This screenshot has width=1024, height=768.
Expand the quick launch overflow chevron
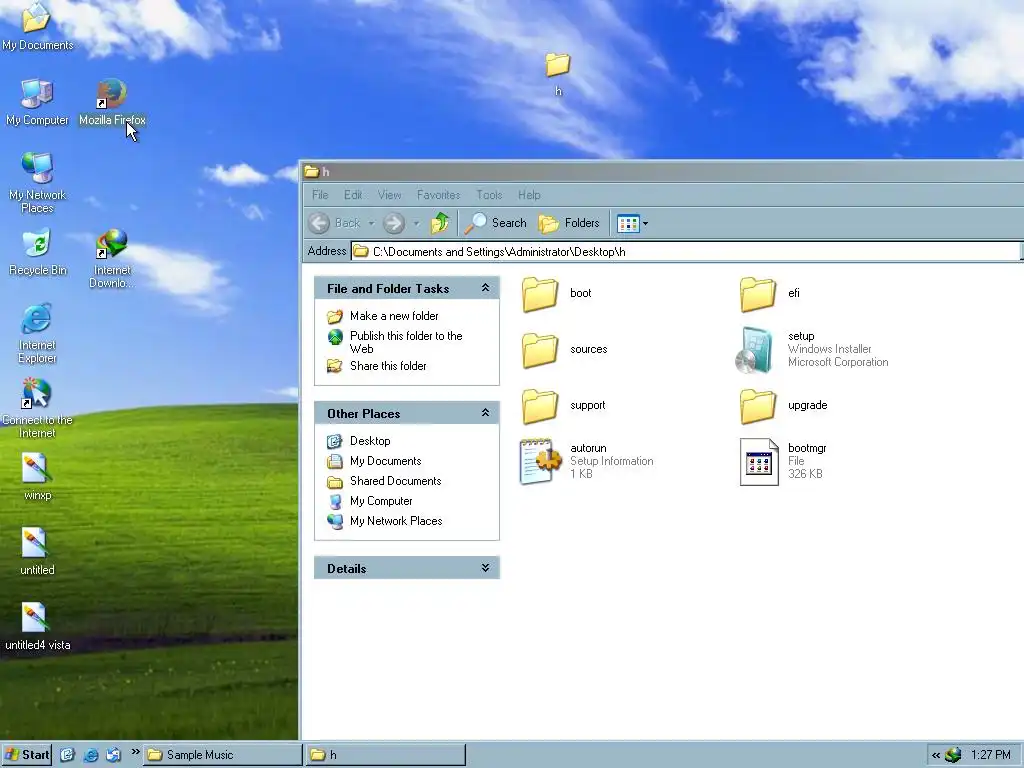(x=135, y=752)
